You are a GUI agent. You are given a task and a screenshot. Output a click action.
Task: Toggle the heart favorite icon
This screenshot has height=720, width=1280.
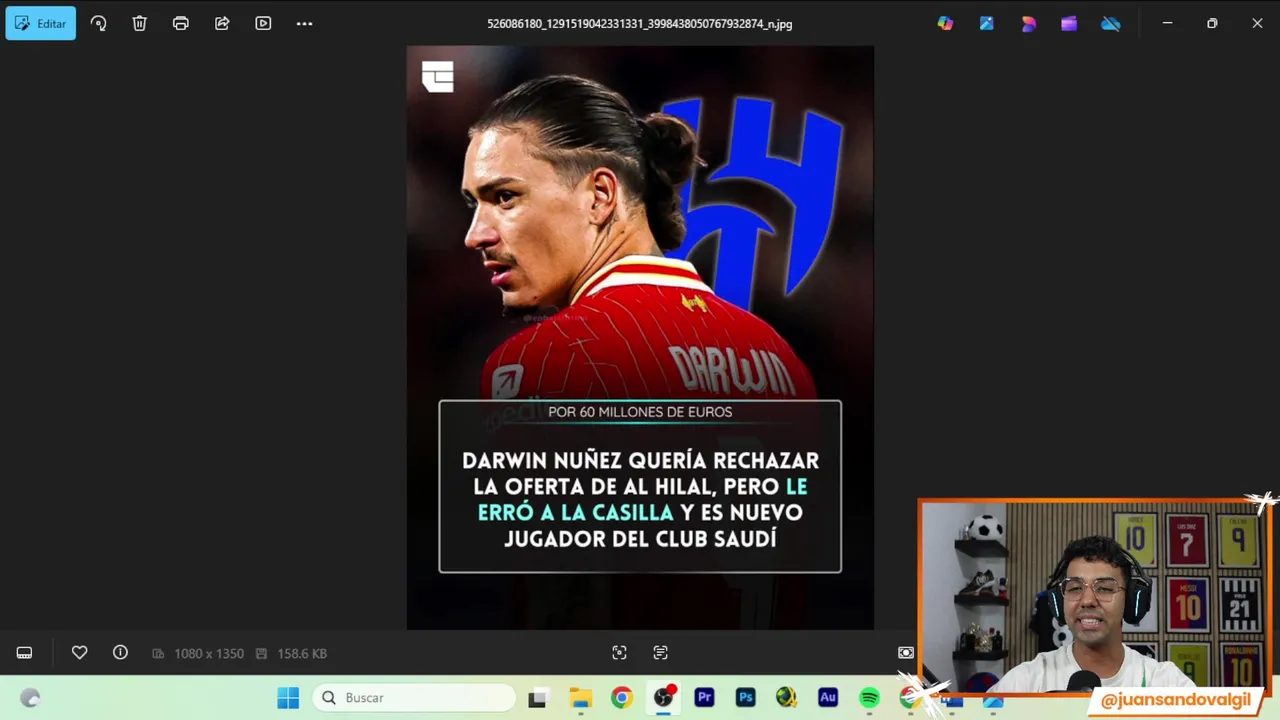tap(80, 653)
